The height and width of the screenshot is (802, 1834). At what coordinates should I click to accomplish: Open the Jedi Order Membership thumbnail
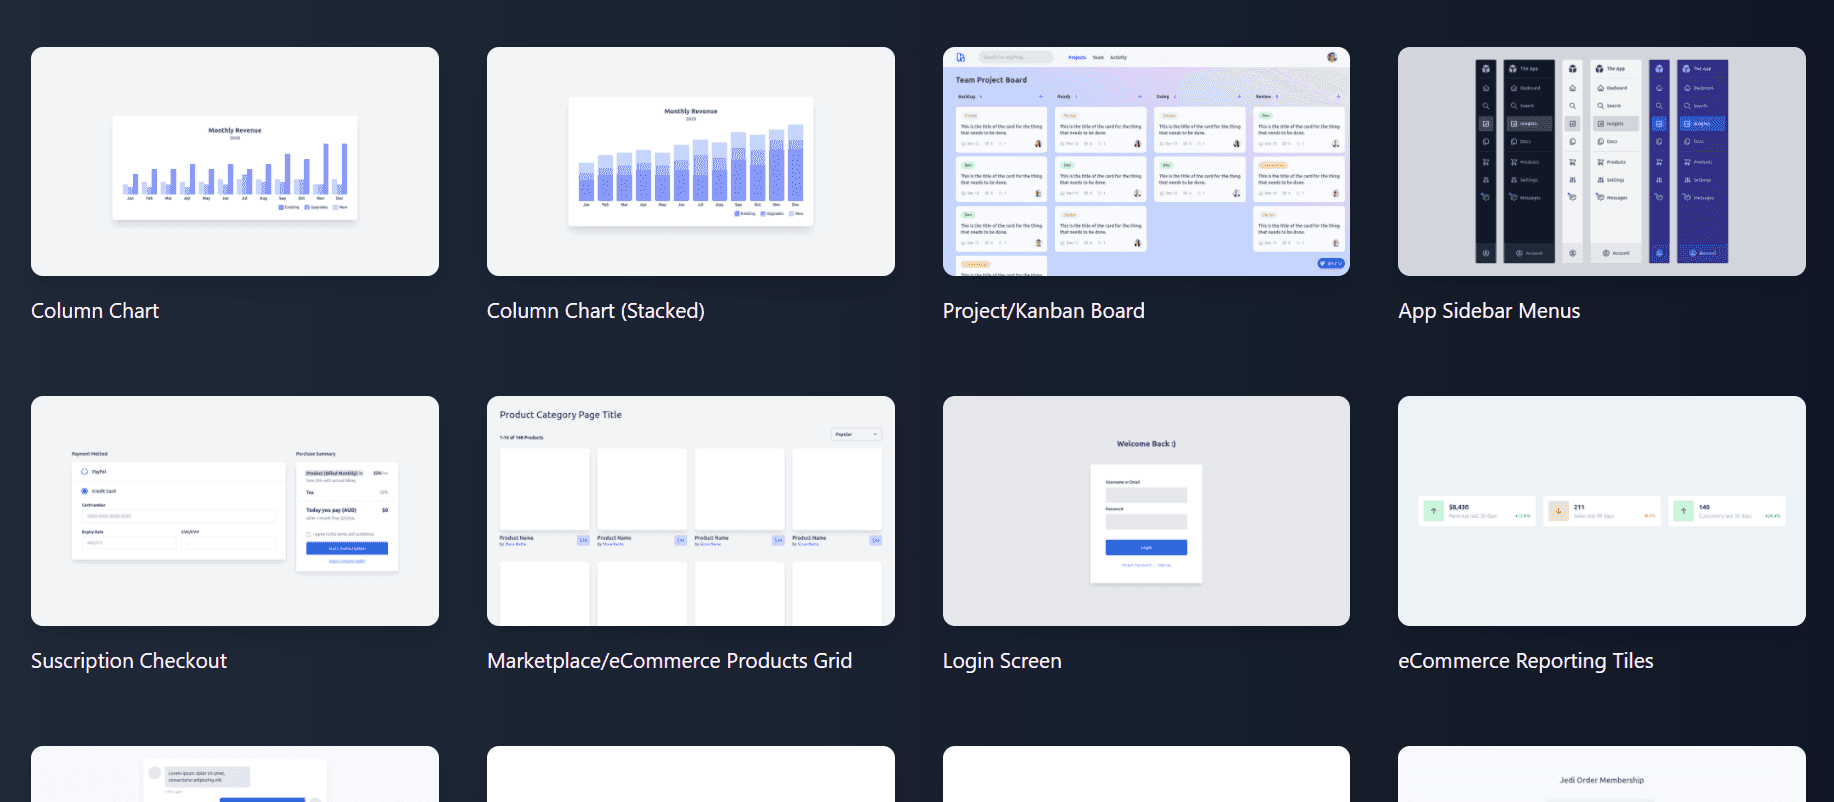1602,774
